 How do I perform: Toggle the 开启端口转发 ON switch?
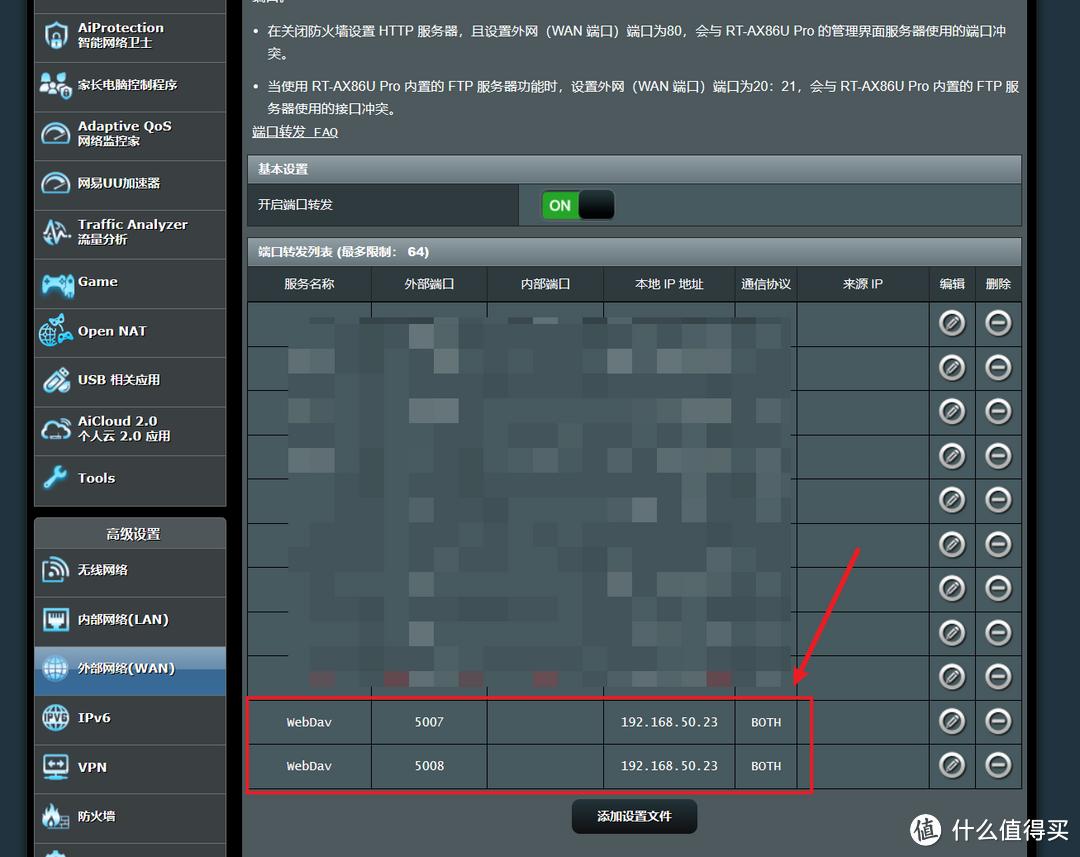pos(577,205)
